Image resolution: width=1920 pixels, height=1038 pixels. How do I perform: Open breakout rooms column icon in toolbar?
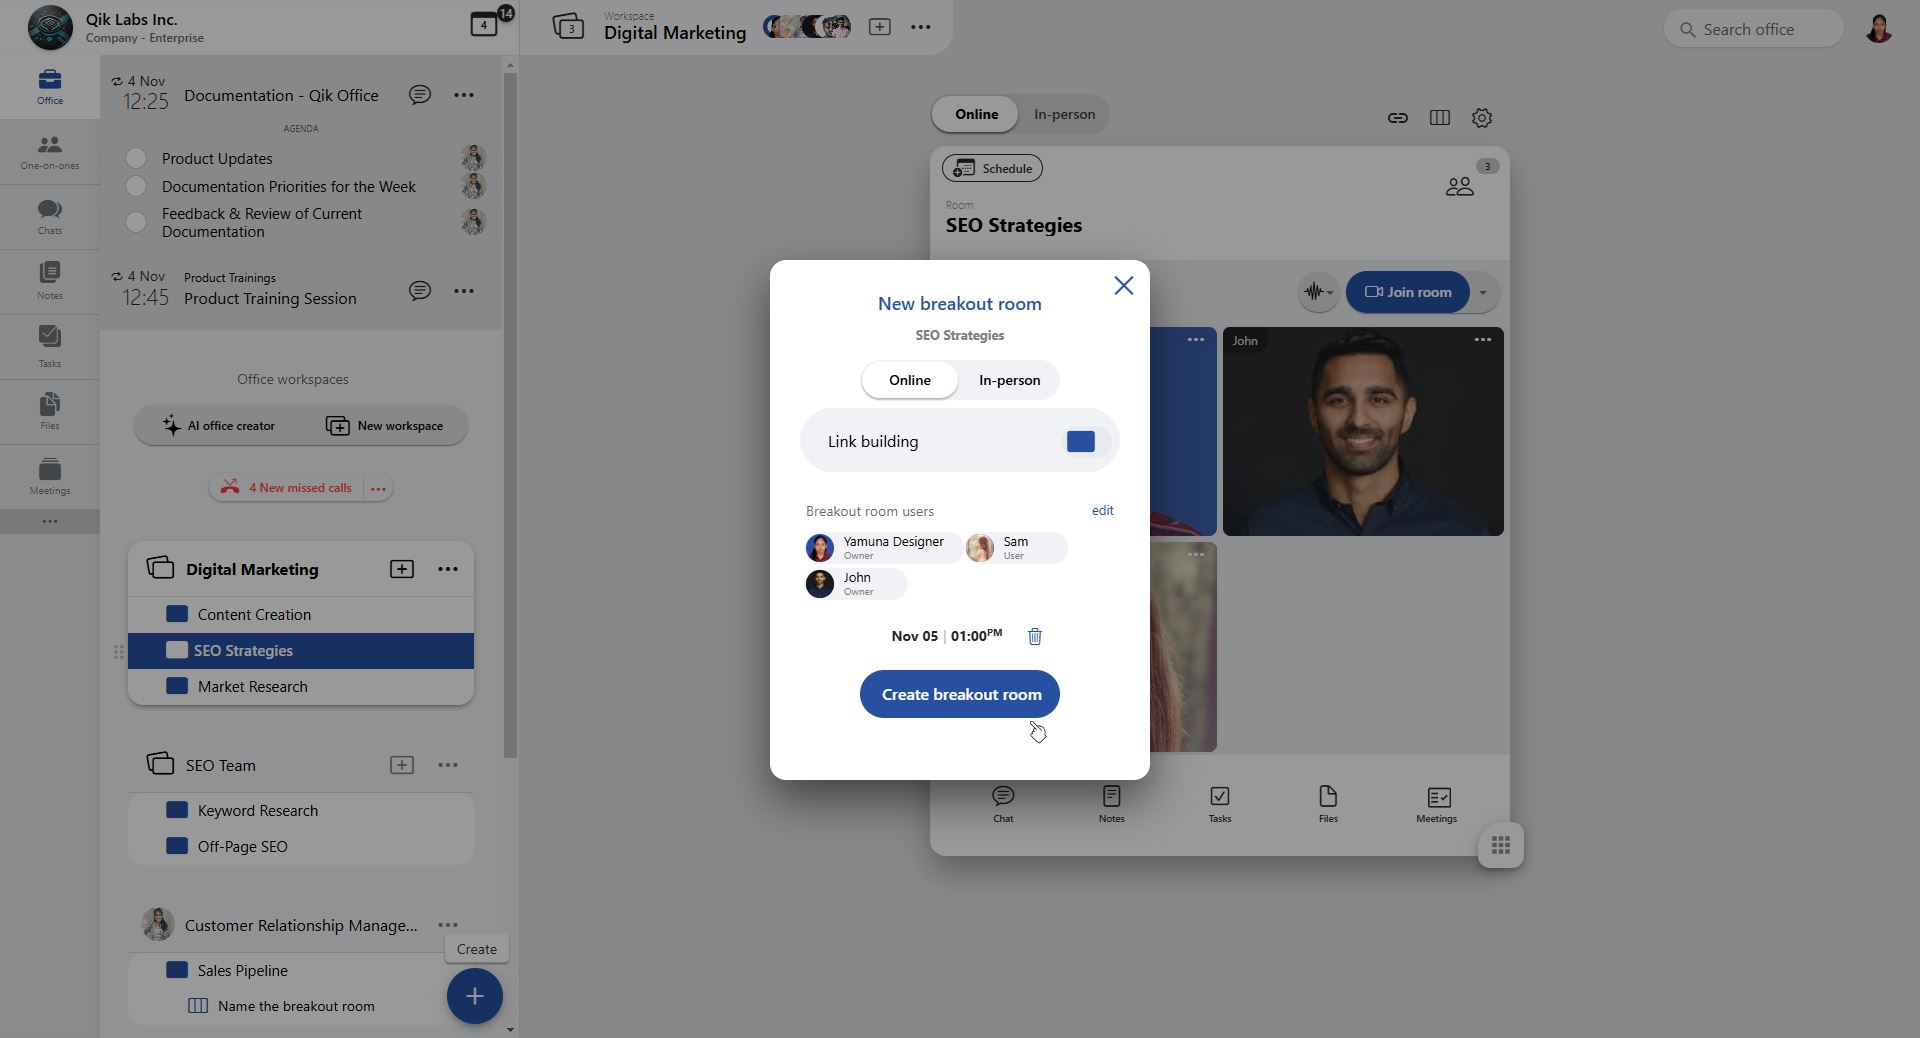[1440, 118]
